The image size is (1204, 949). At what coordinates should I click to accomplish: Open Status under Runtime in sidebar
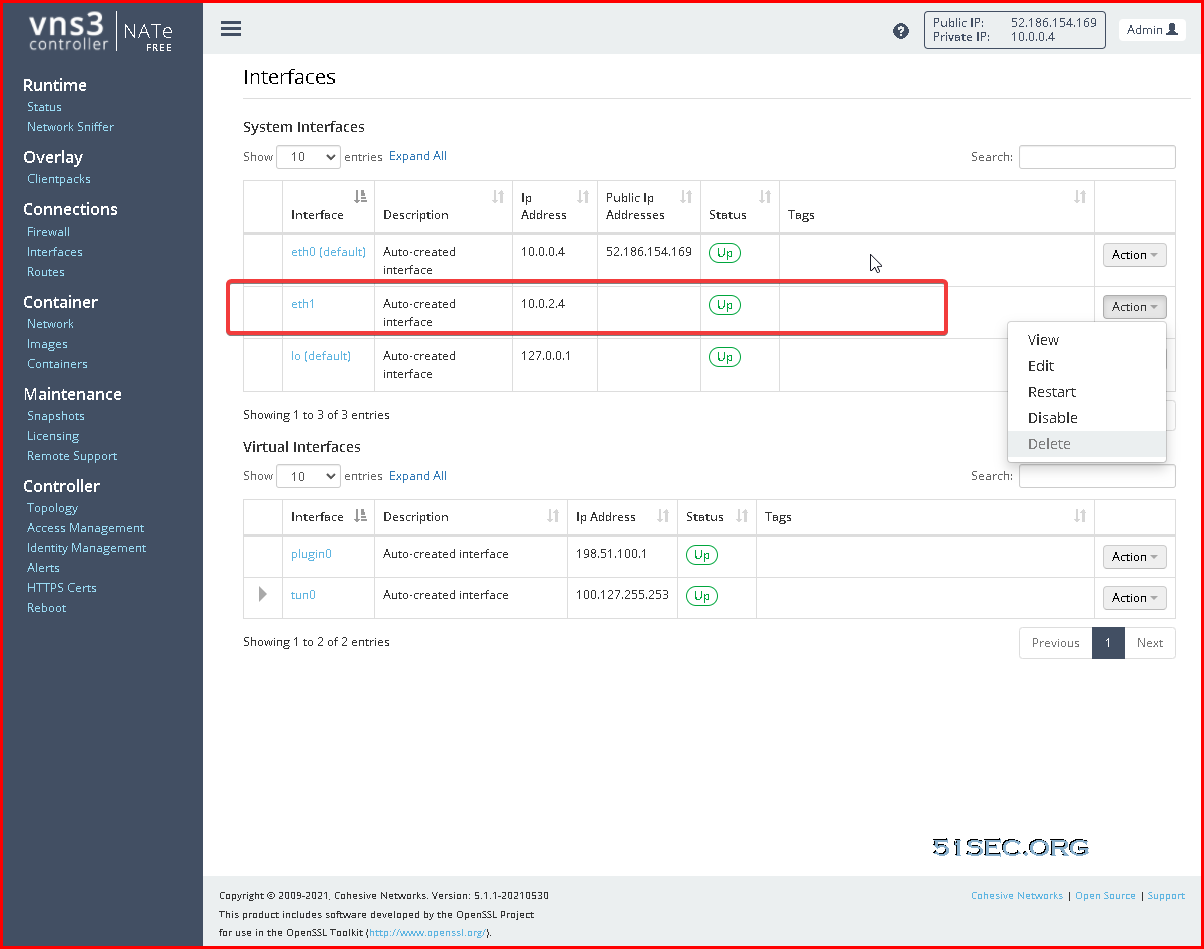[44, 107]
